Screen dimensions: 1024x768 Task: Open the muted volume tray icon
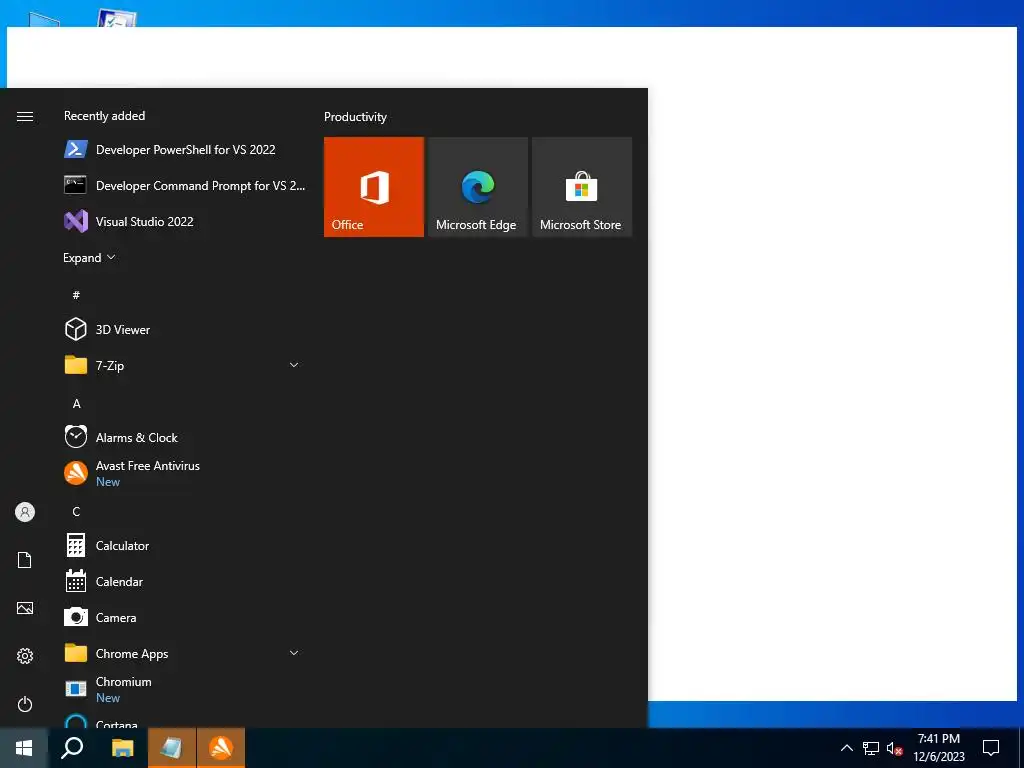click(x=895, y=748)
